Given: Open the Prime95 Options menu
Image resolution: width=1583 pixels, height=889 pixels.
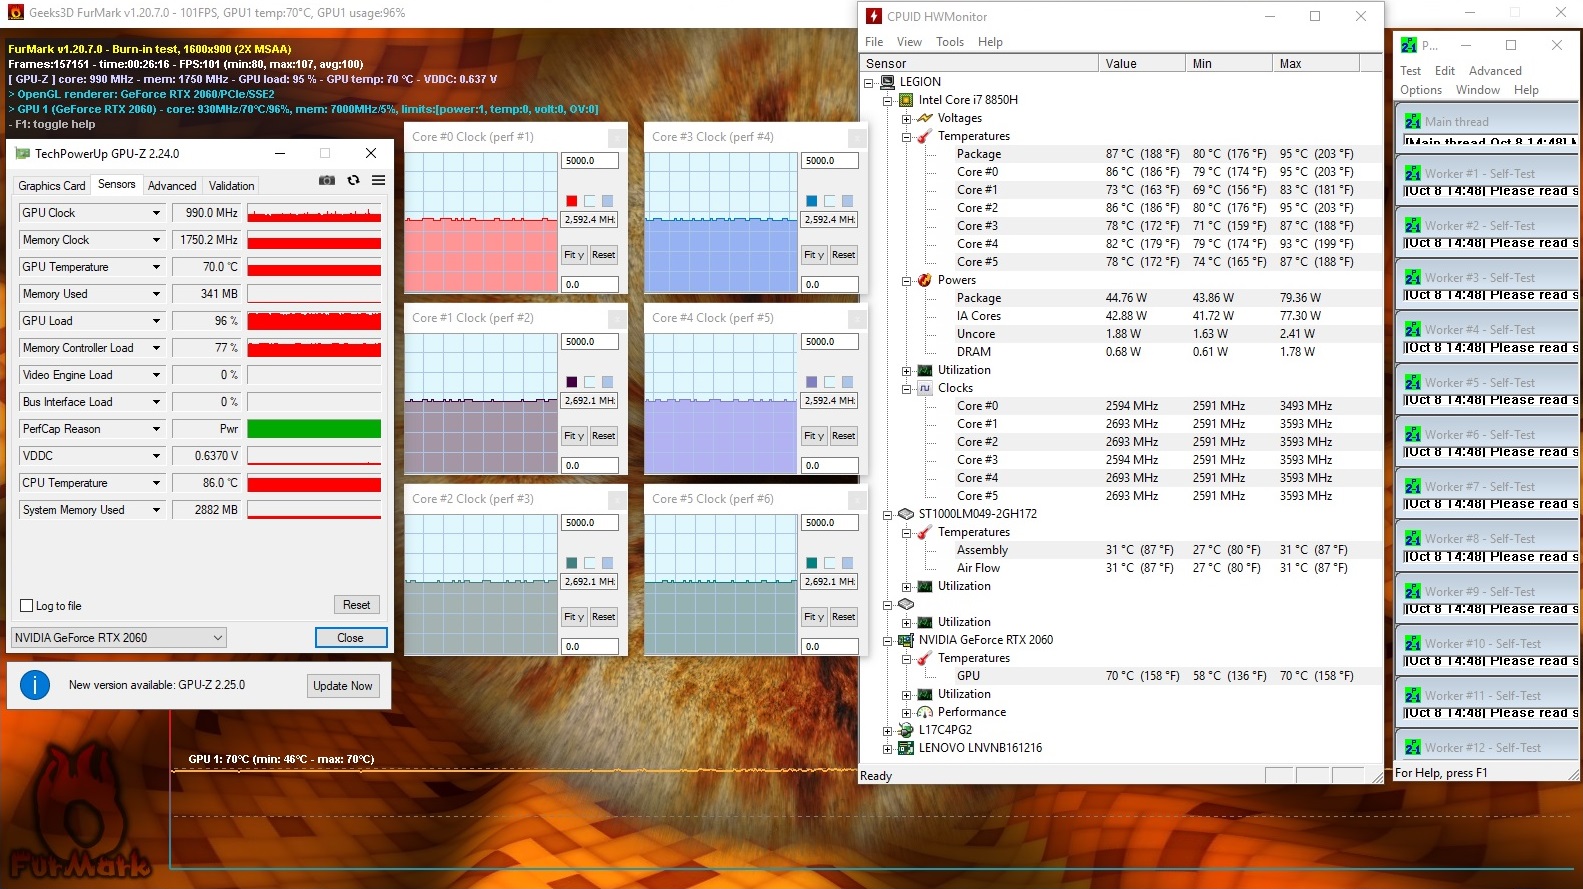Looking at the screenshot, I should point(1421,90).
